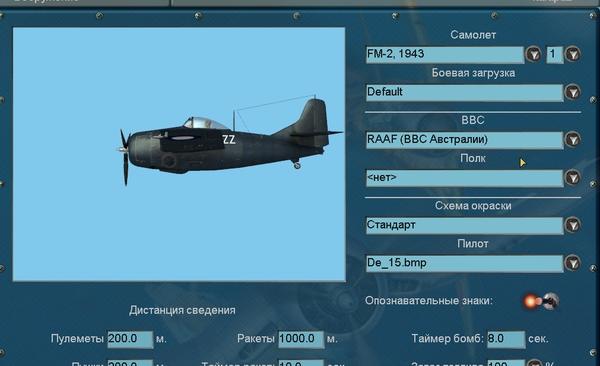Screen dimensions: 600x366
Task: Click the aircraft number field showing 1
Action: [x=555, y=55]
